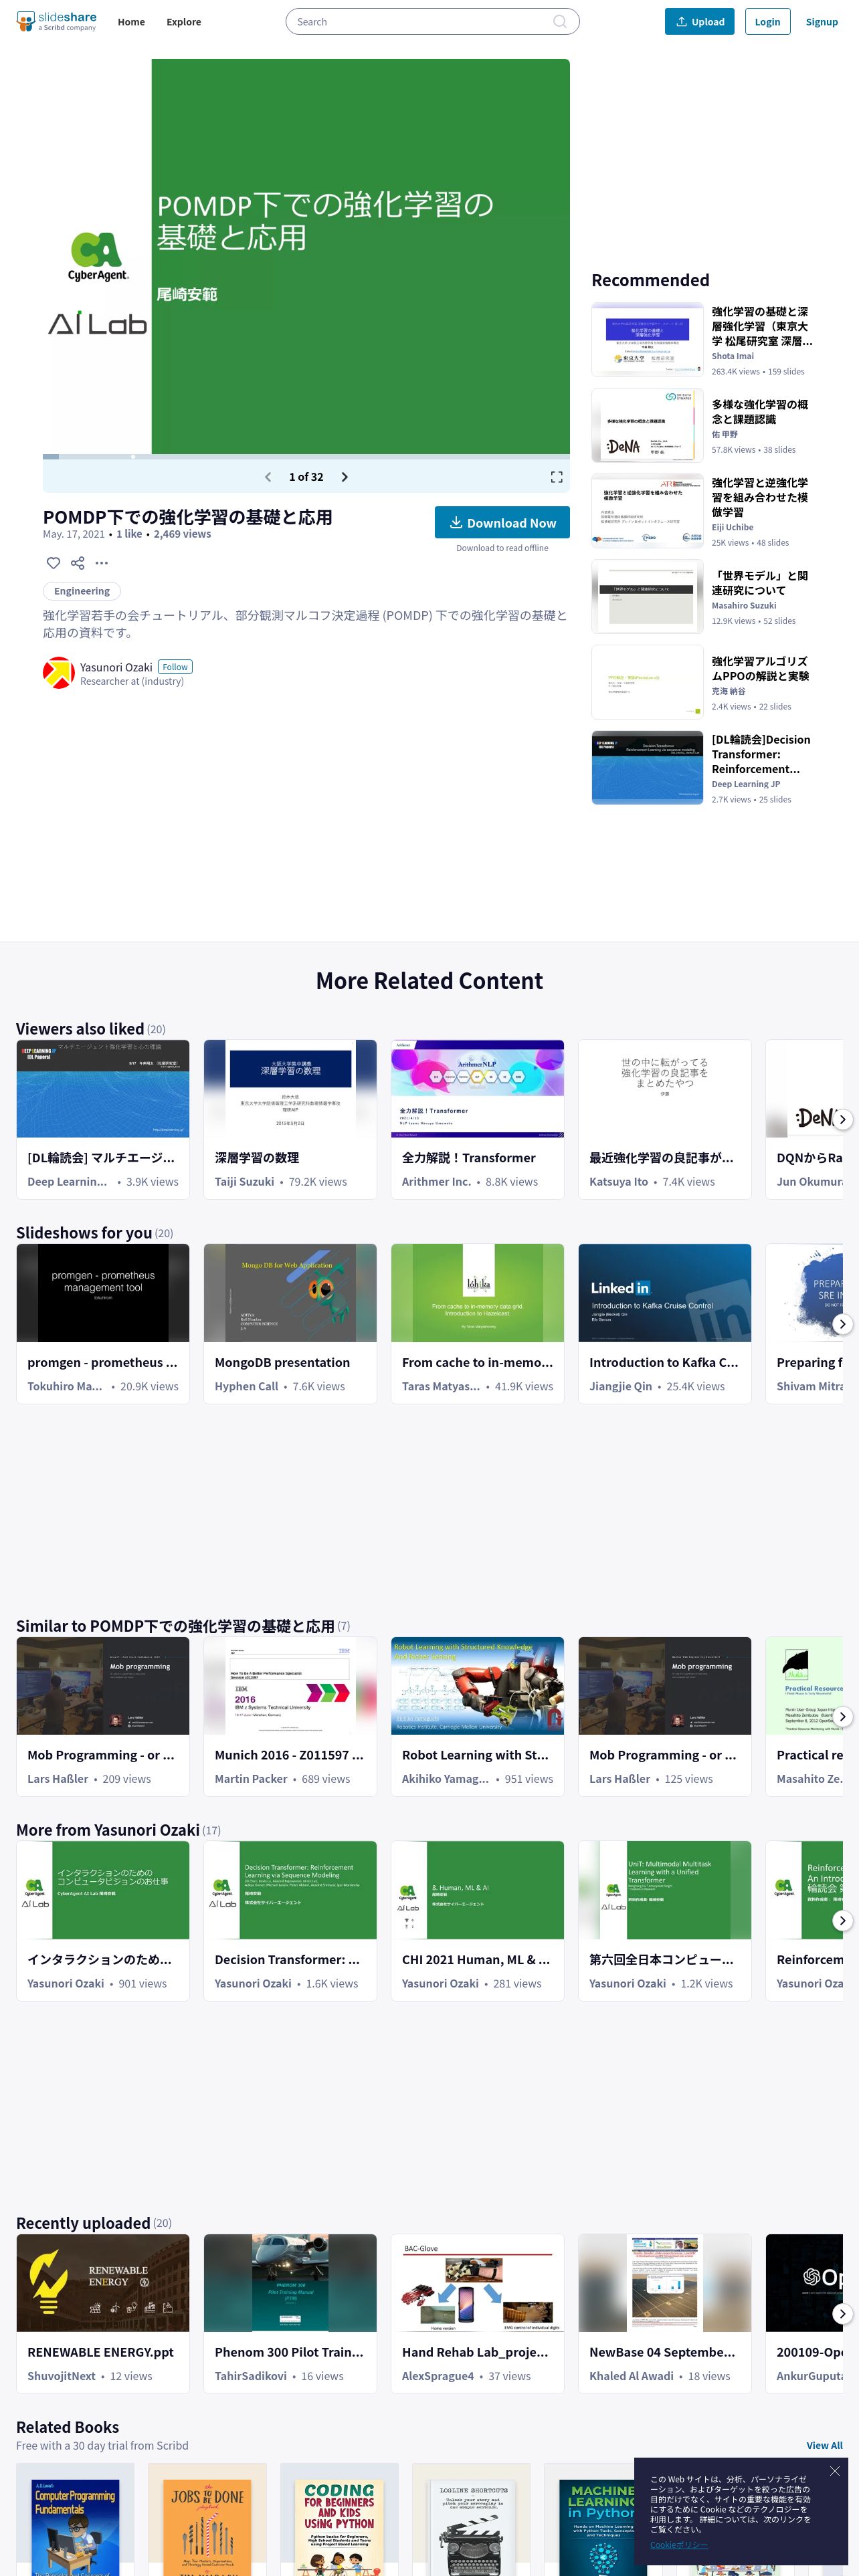Image resolution: width=859 pixels, height=2576 pixels.
Task: Follow Yasunori Ozaki
Action: click(x=175, y=667)
